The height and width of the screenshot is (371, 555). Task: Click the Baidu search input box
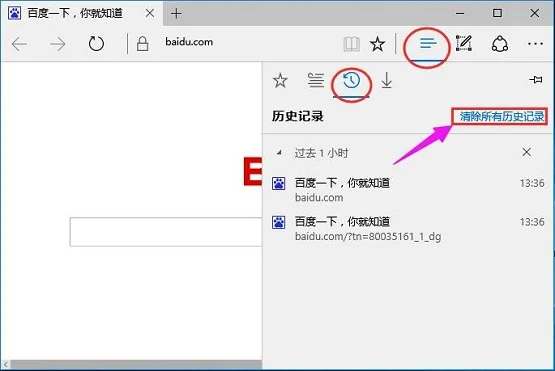[x=166, y=232]
